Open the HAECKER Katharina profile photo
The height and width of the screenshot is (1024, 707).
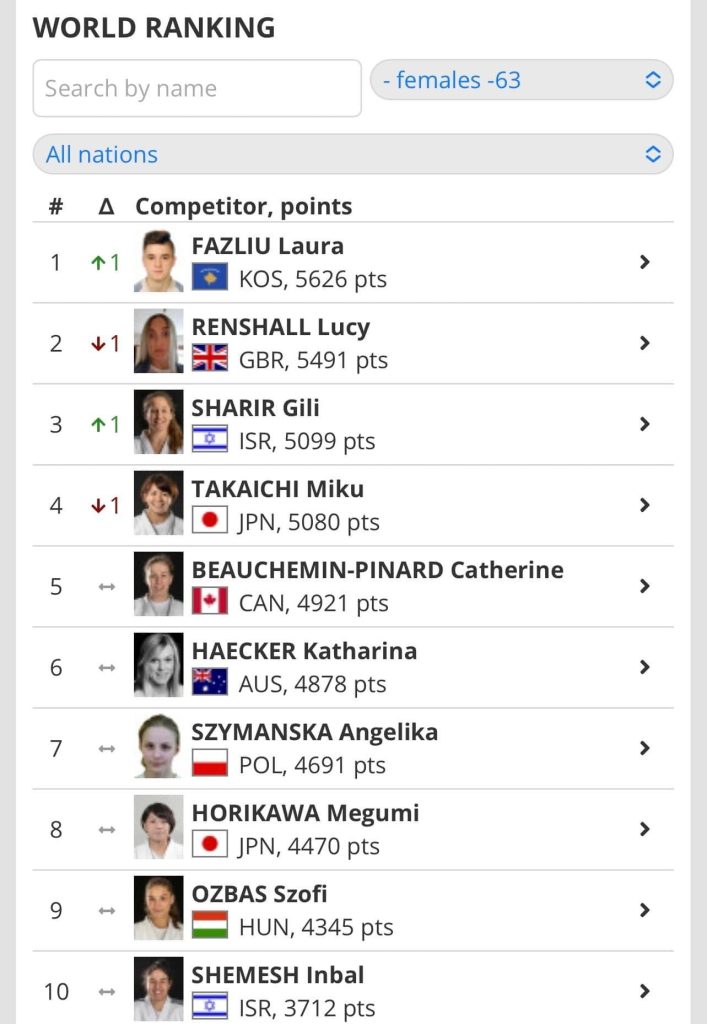pos(159,665)
